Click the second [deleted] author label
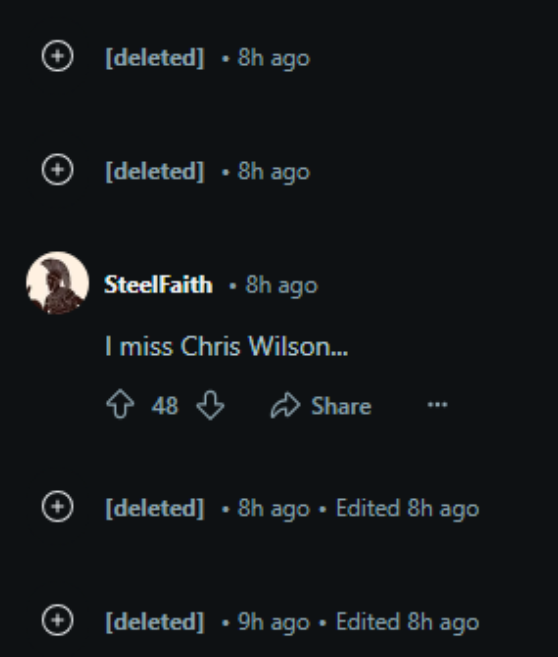 (155, 171)
